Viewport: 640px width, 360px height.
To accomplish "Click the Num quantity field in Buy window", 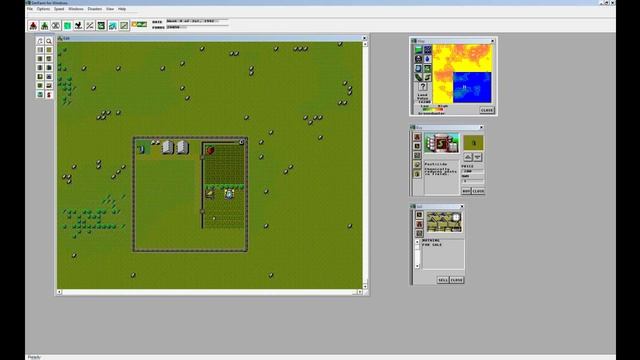I will pyautogui.click(x=473, y=181).
